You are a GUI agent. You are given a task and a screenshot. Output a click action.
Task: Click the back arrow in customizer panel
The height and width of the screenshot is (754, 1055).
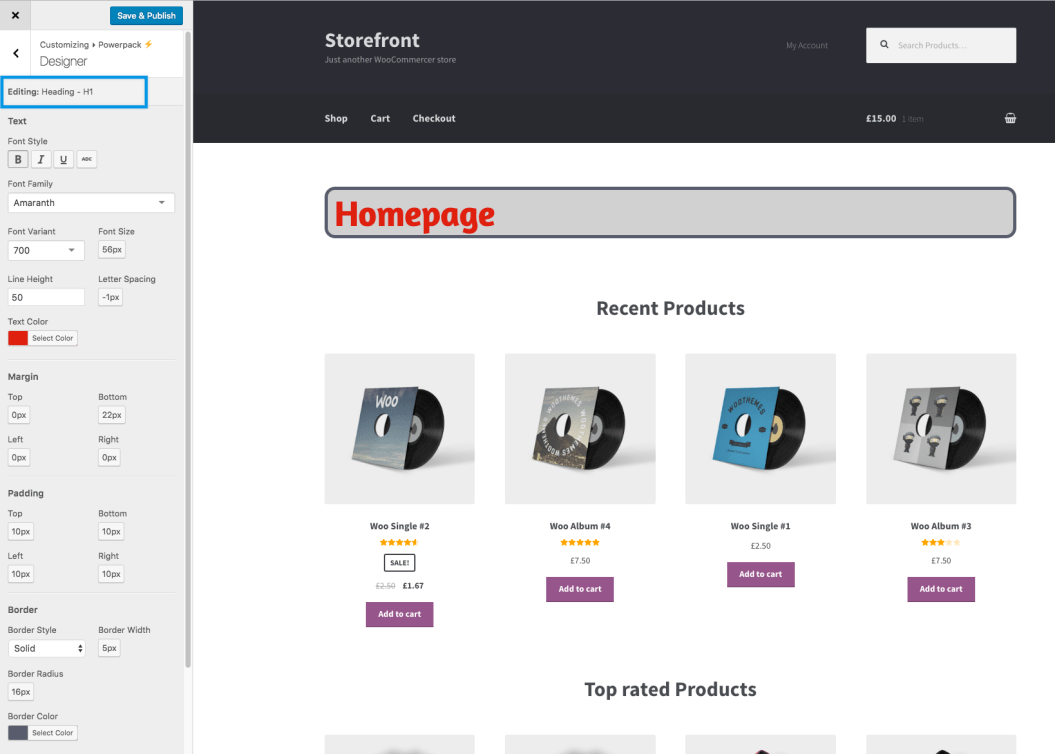(x=15, y=52)
